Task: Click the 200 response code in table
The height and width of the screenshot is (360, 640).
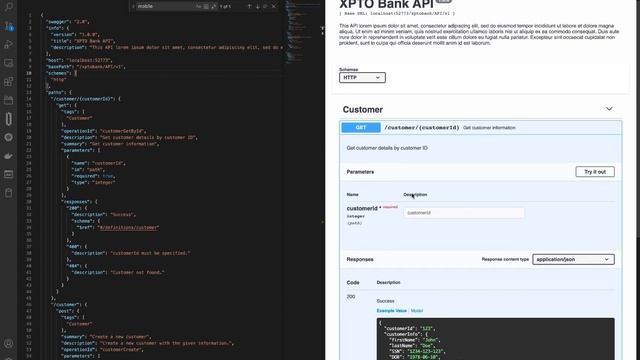Action: pos(351,297)
